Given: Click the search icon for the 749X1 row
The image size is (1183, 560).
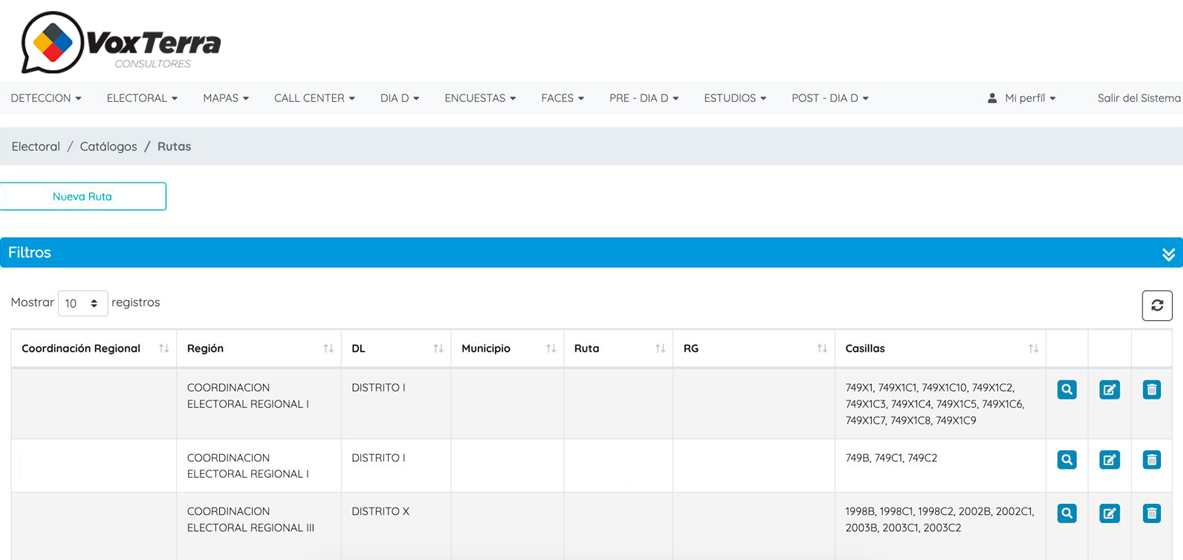Looking at the screenshot, I should 1067,389.
